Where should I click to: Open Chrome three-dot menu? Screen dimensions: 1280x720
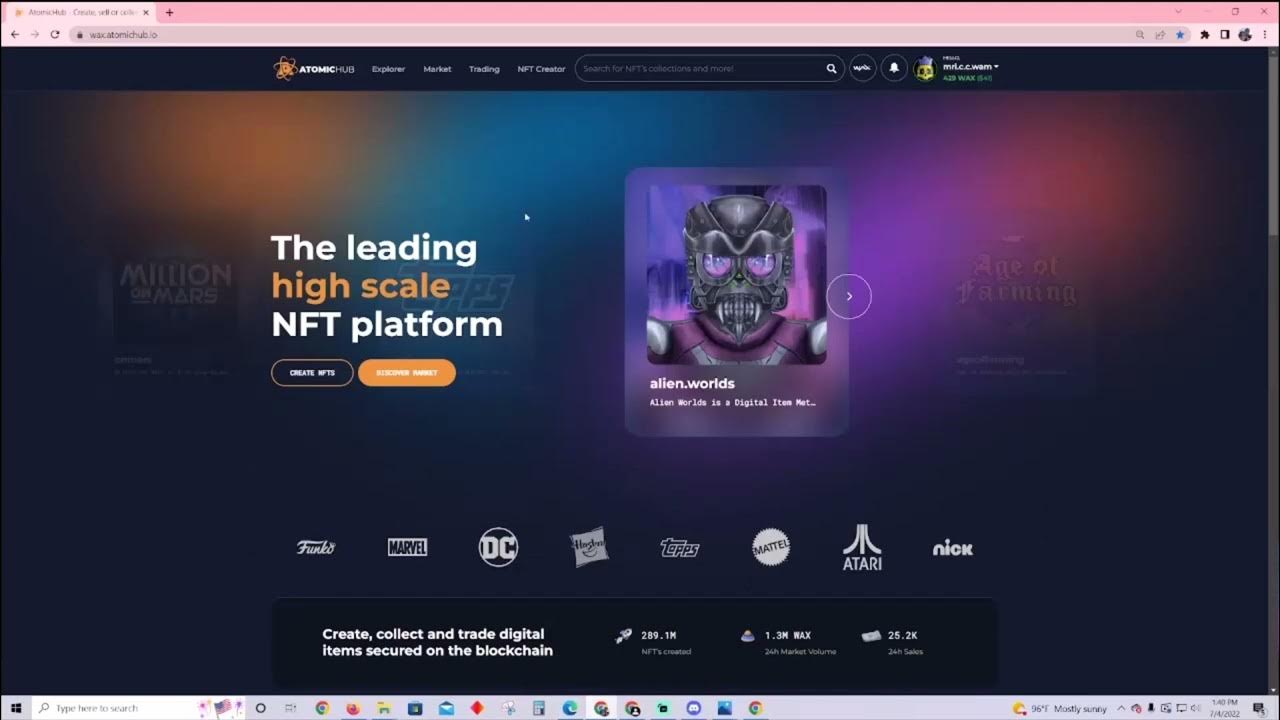[1264, 34]
